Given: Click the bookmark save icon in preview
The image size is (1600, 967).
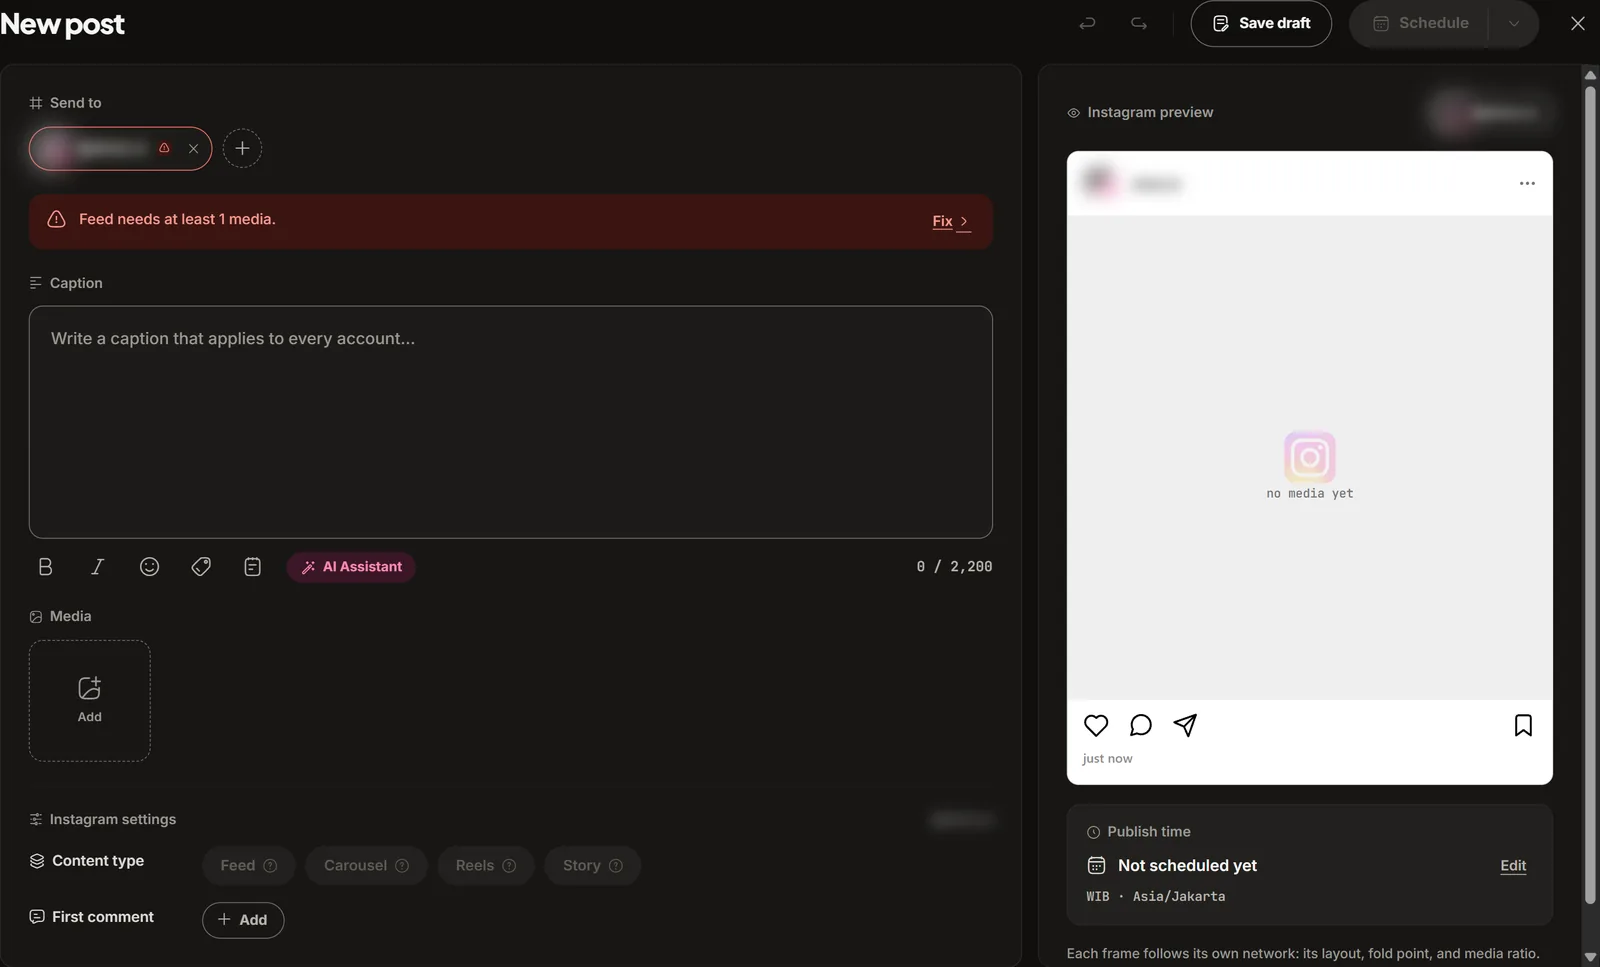Looking at the screenshot, I should click(1523, 725).
